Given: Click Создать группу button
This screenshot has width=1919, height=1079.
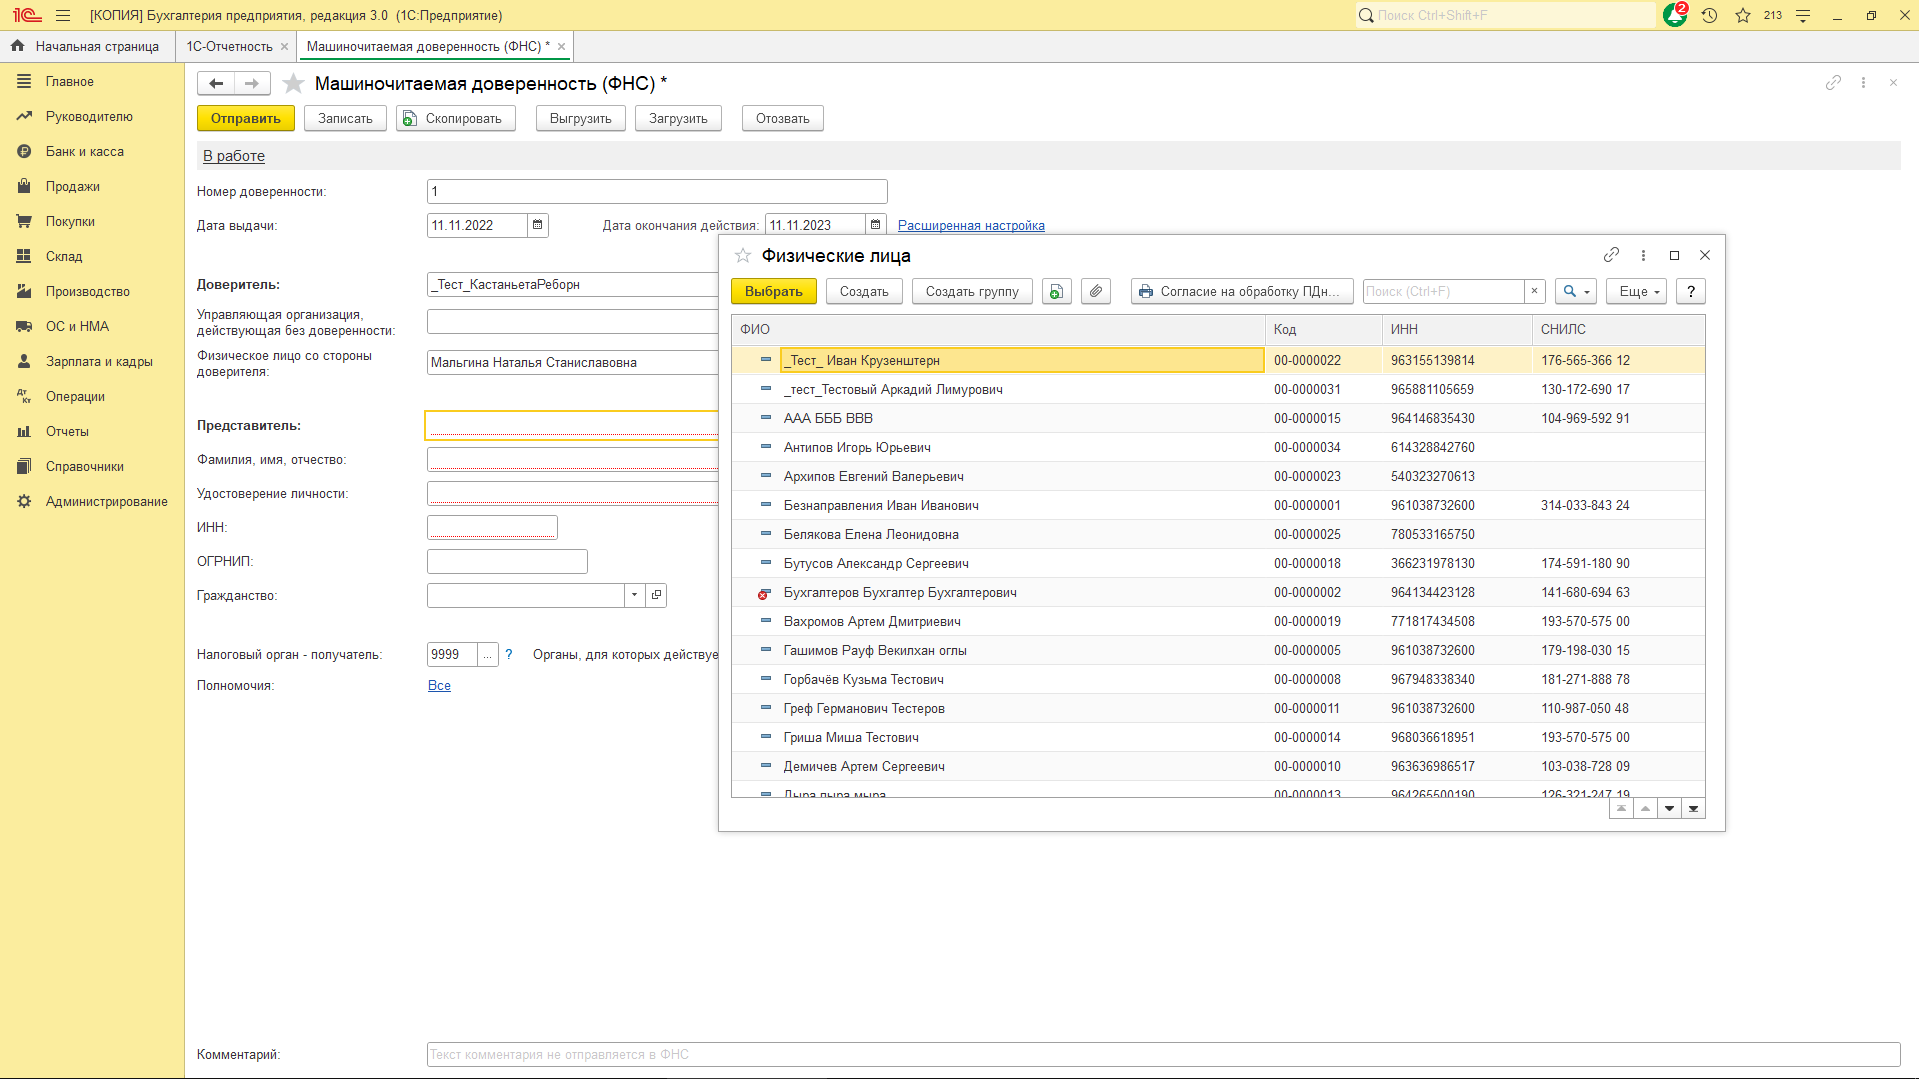Looking at the screenshot, I should pos(972,291).
